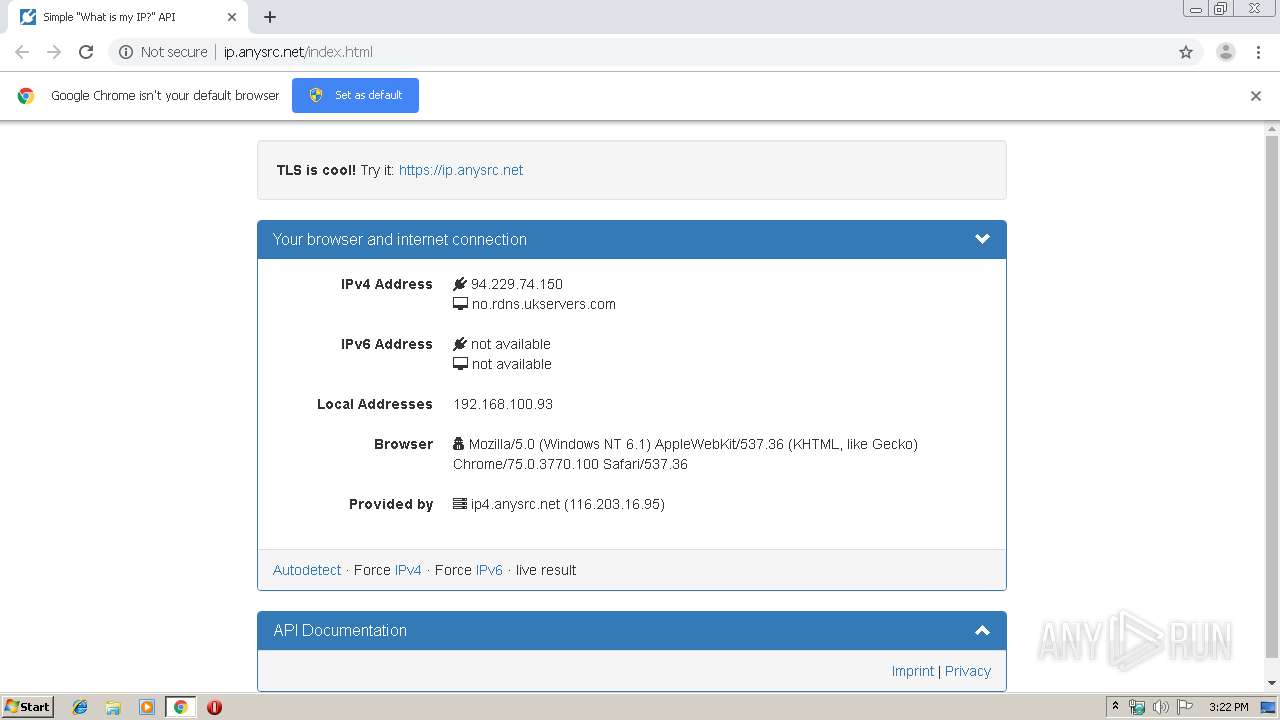Bookmark this page with the star icon
The height and width of the screenshot is (720, 1280).
(x=1186, y=52)
